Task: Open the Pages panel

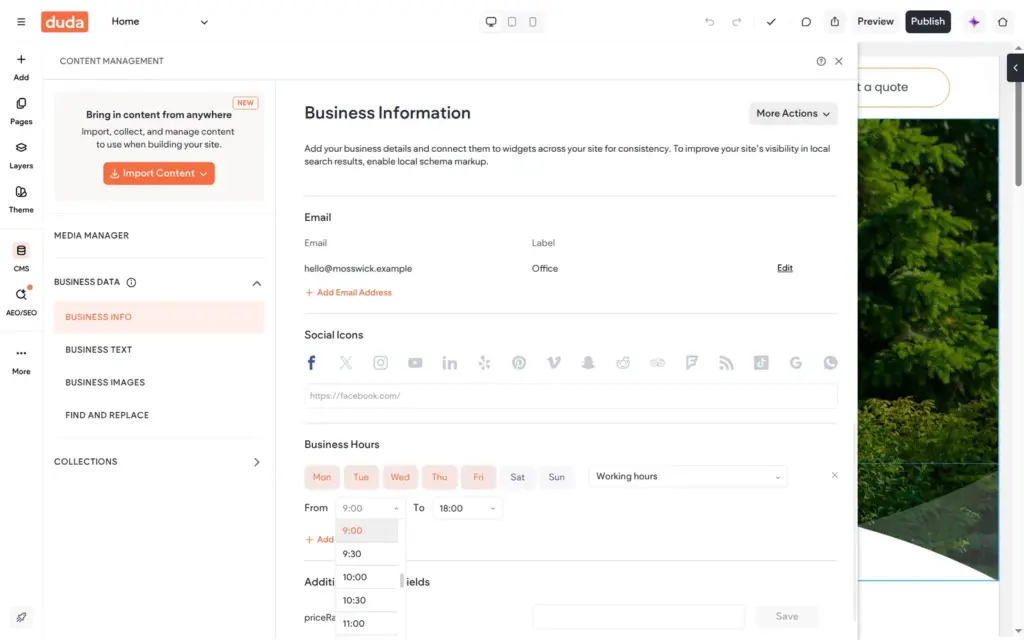Action: (x=21, y=111)
